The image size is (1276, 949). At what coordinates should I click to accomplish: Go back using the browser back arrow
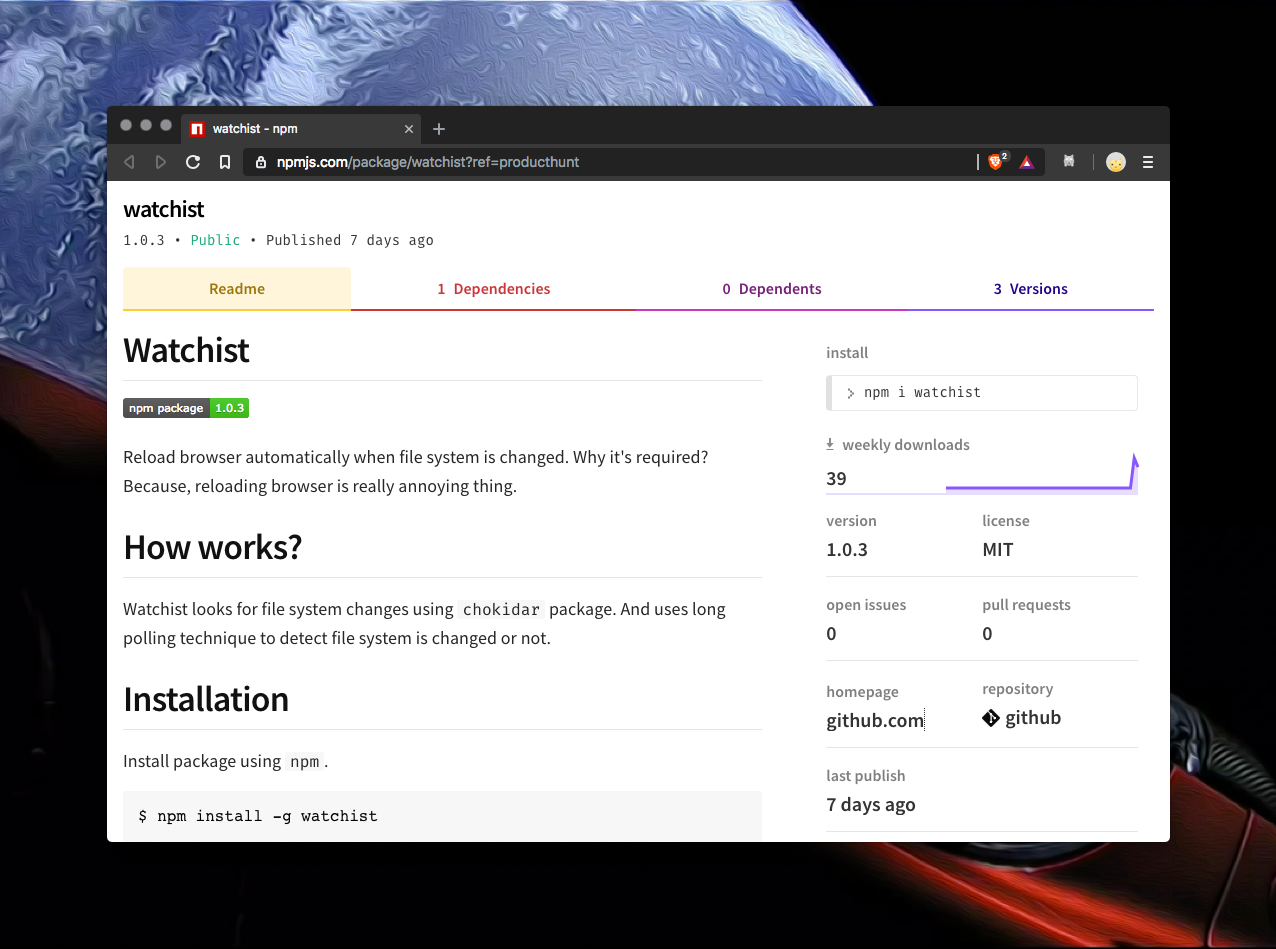tap(129, 162)
